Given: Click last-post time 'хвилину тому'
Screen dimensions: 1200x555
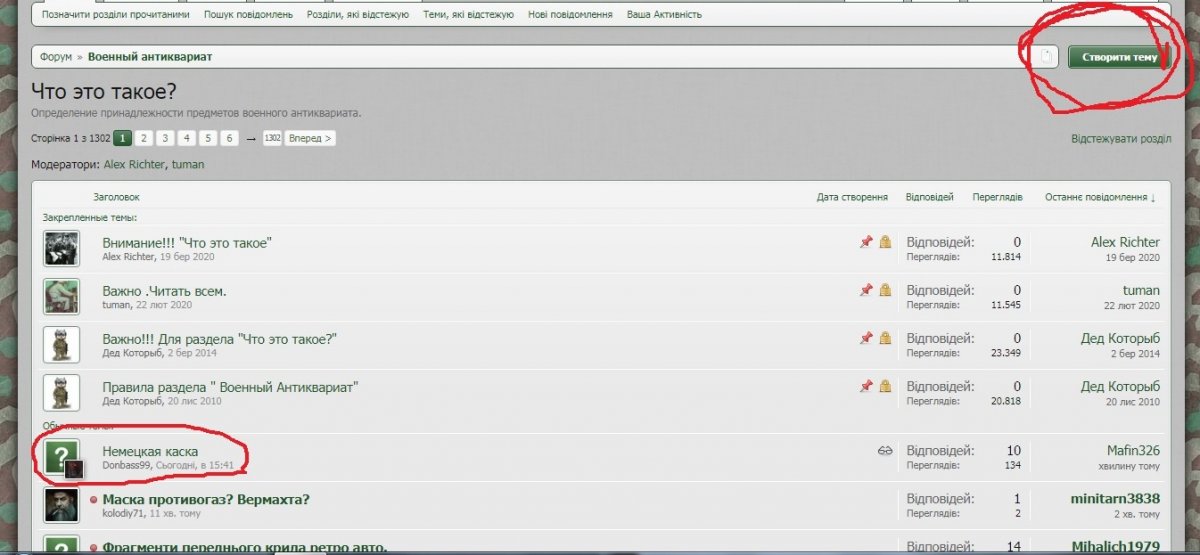Looking at the screenshot, I should [1130, 466].
